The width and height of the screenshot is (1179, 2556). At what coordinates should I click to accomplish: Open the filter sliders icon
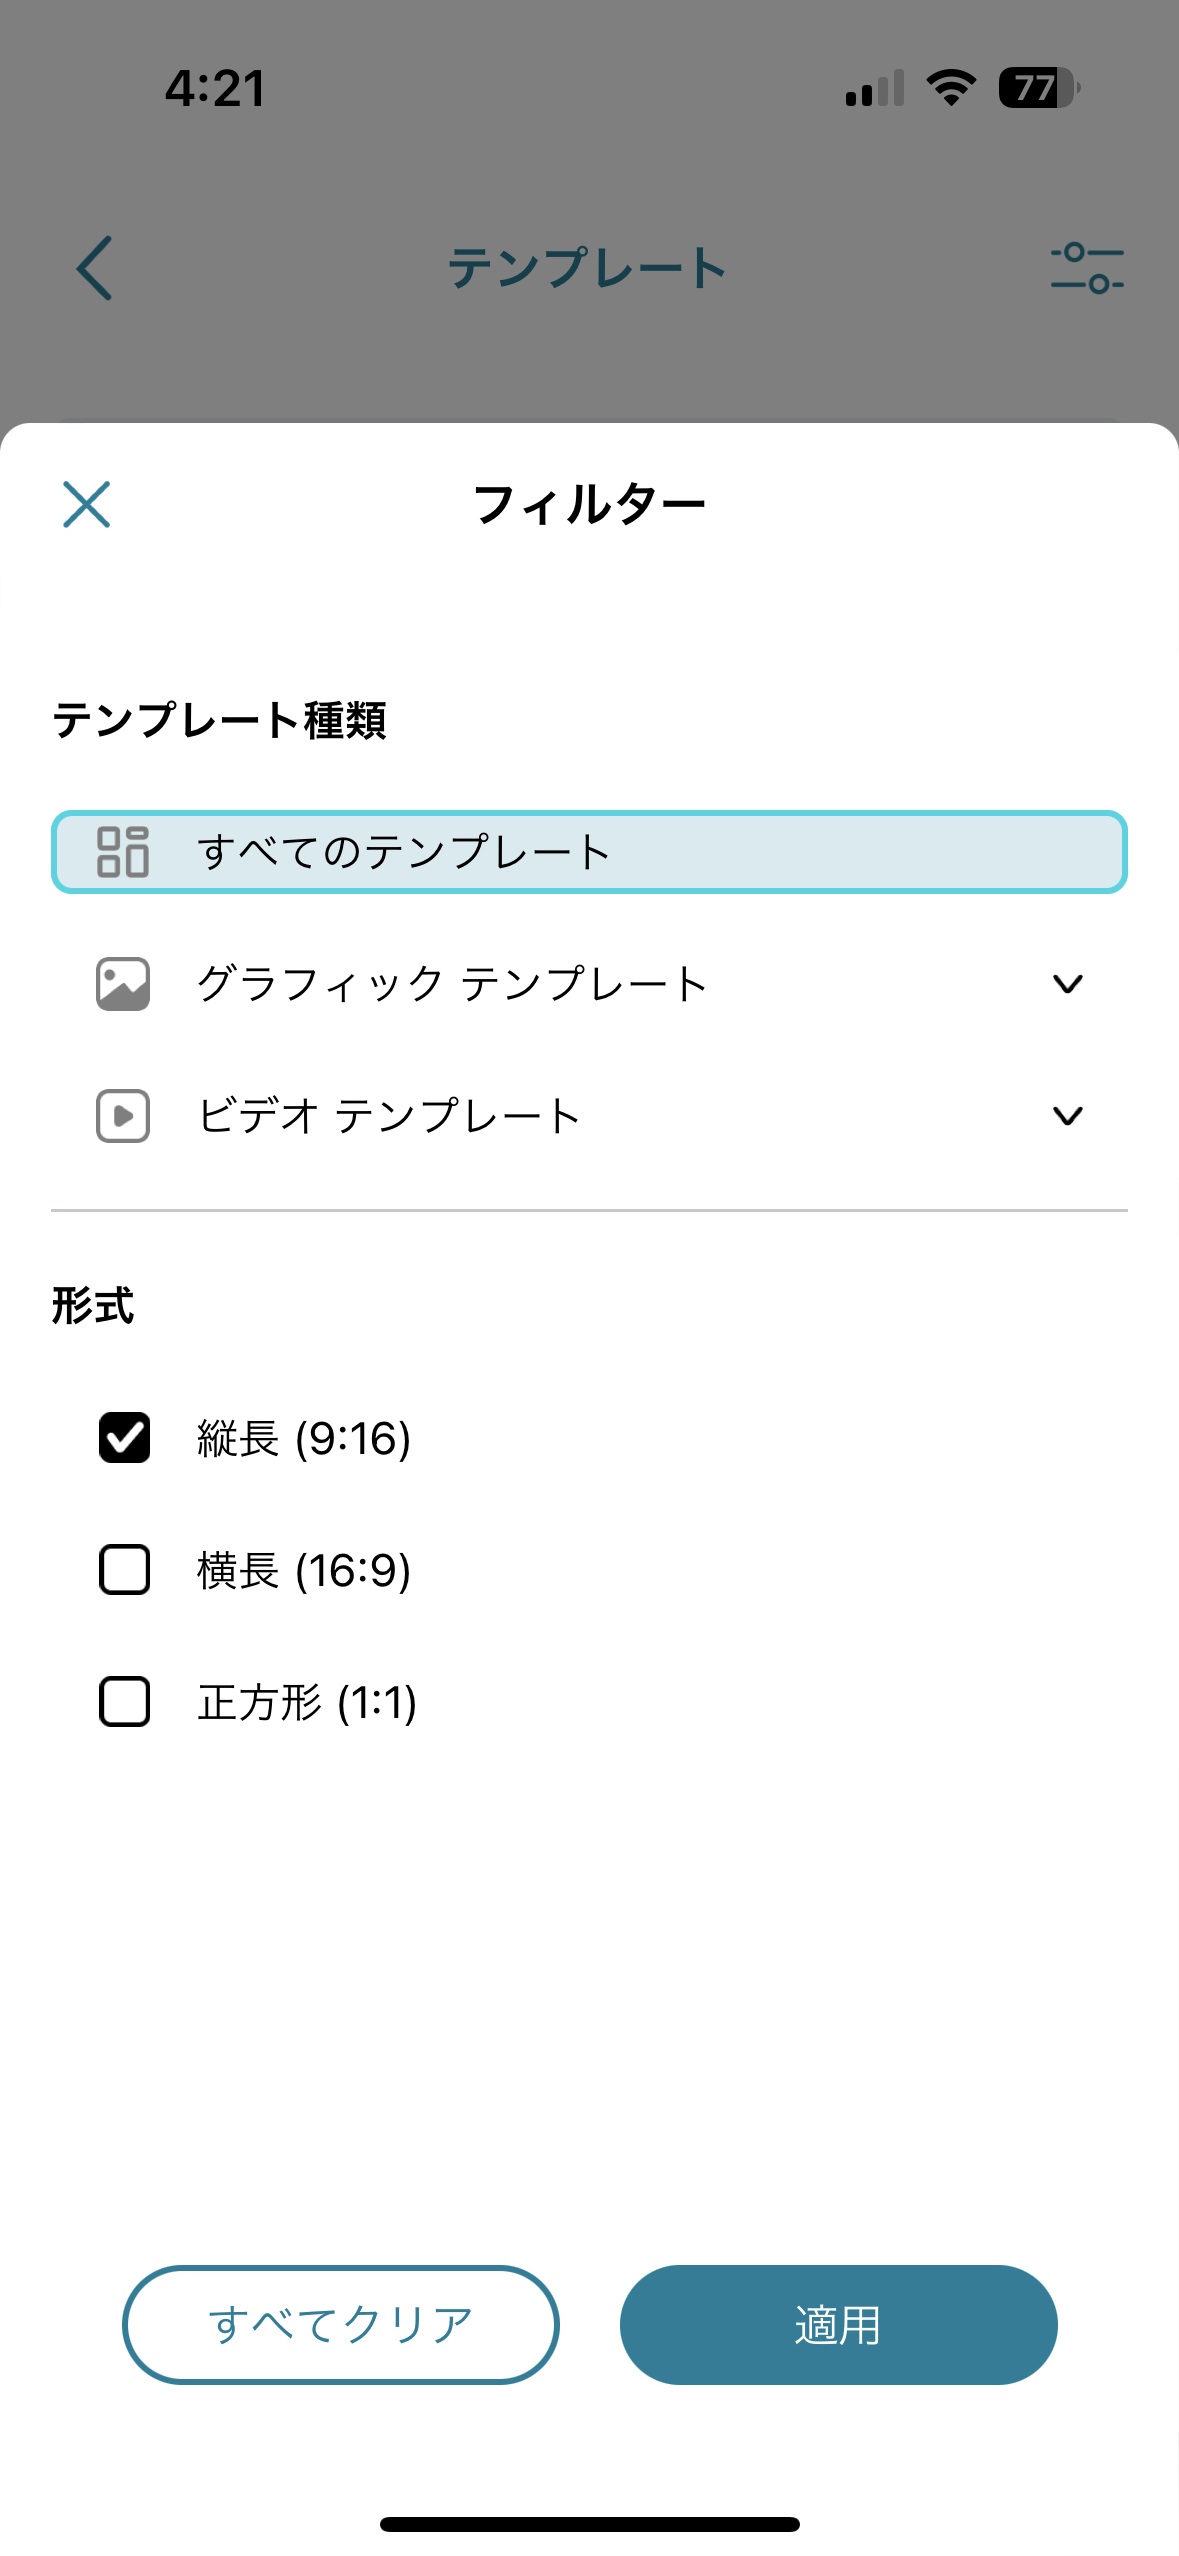point(1087,268)
